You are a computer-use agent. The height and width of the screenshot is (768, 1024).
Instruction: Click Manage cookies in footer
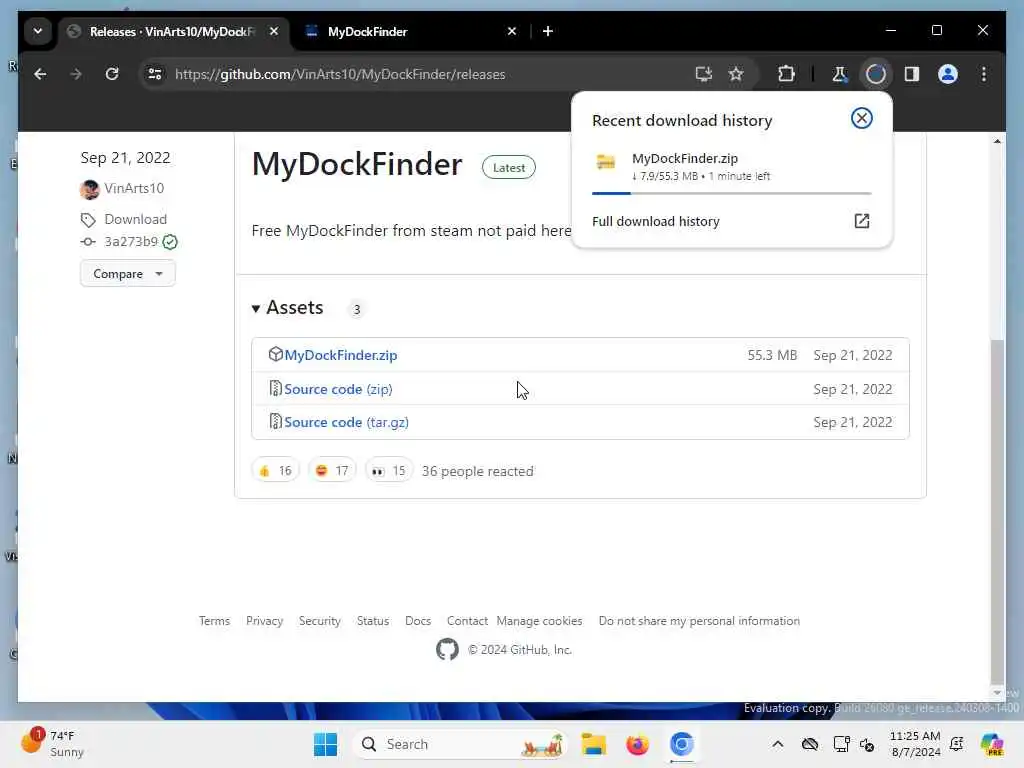(539, 621)
